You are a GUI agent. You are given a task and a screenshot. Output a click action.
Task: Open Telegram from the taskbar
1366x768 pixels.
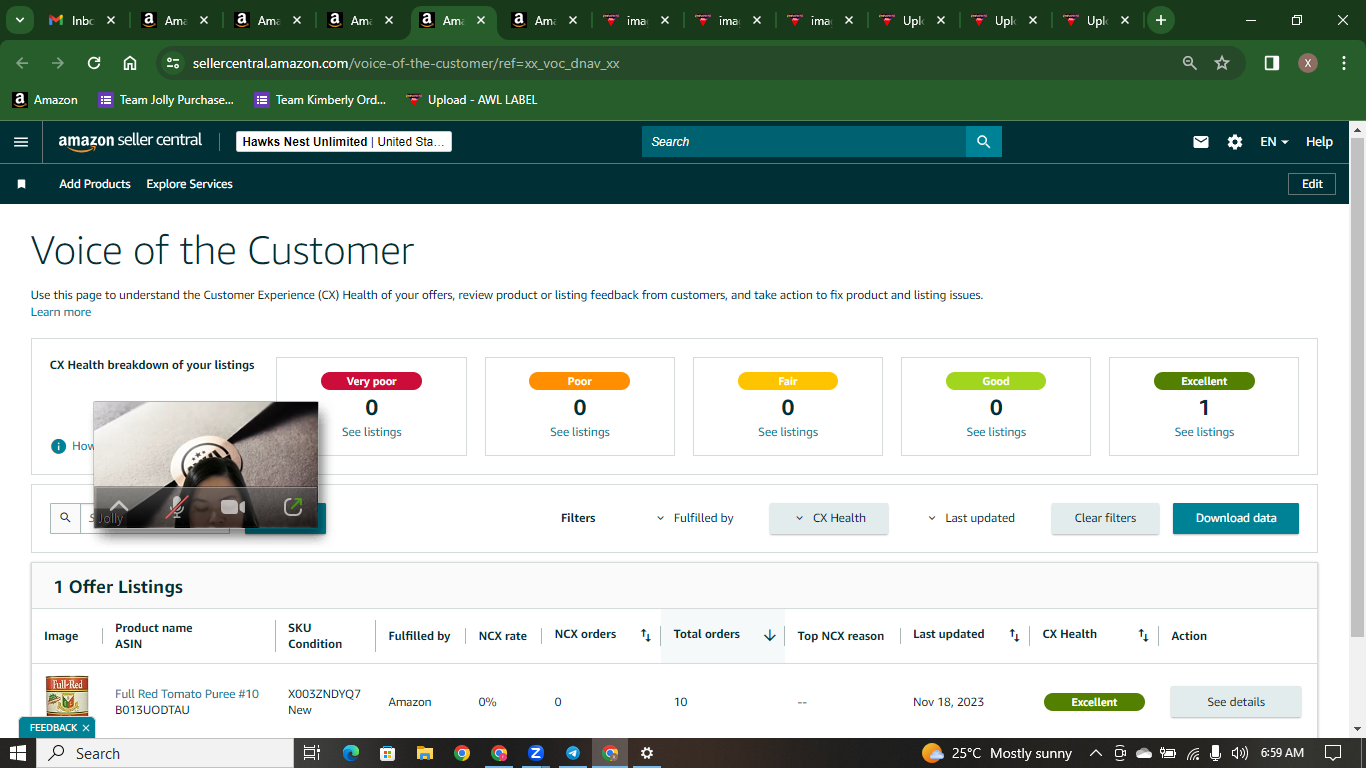click(573, 753)
